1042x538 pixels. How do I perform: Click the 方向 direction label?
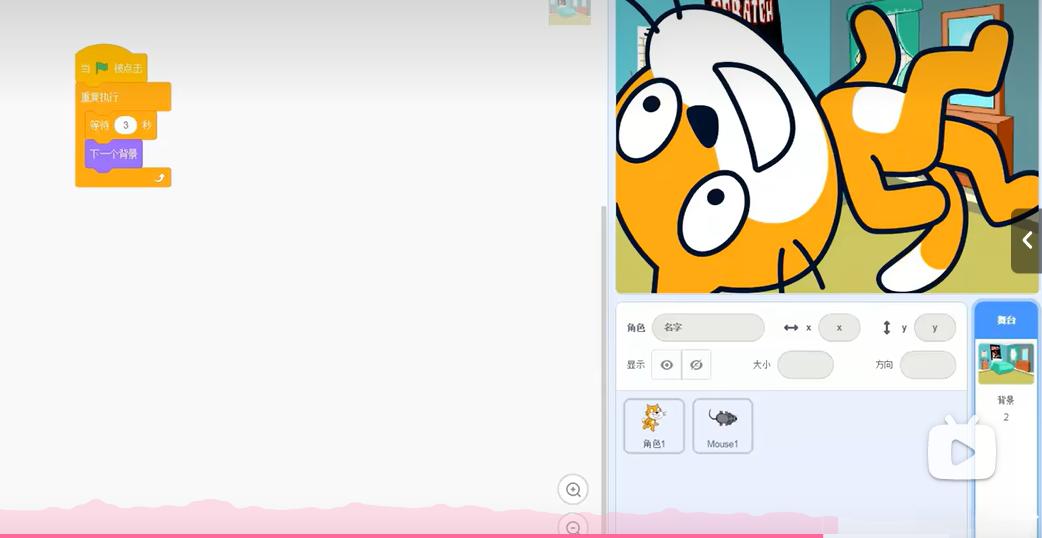coord(884,365)
